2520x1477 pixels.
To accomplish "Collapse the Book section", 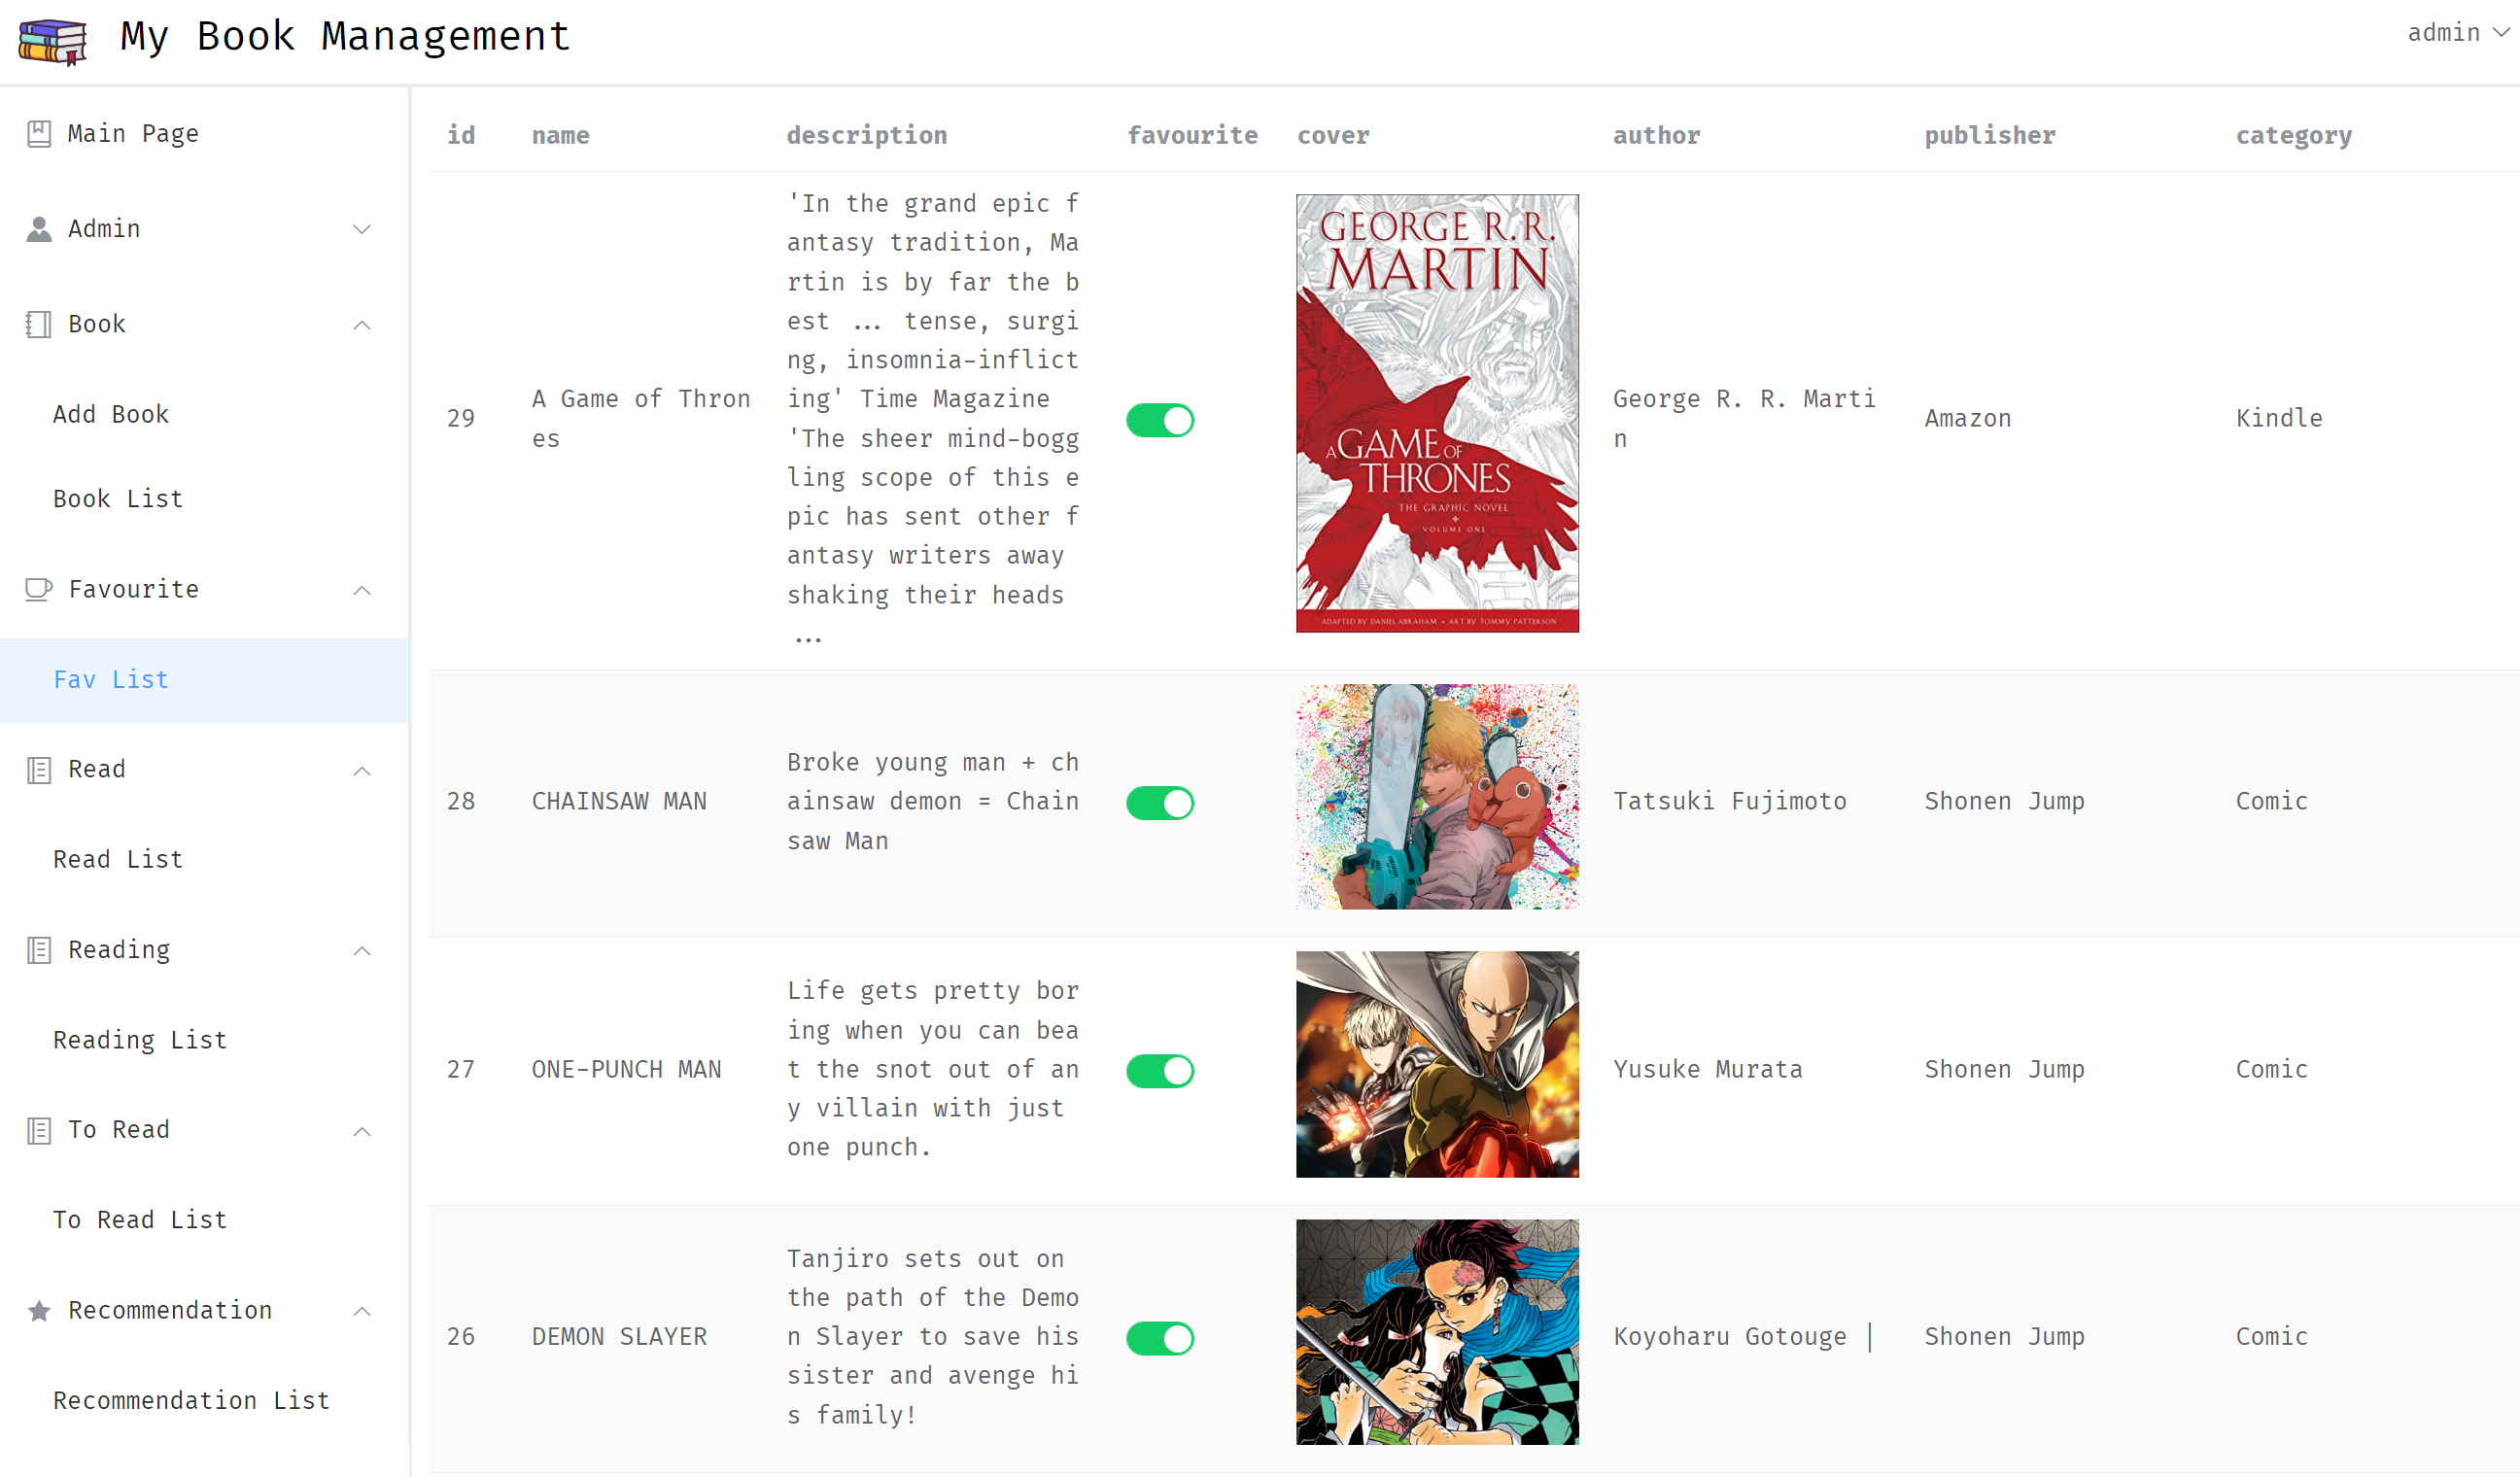I will click(x=362, y=324).
